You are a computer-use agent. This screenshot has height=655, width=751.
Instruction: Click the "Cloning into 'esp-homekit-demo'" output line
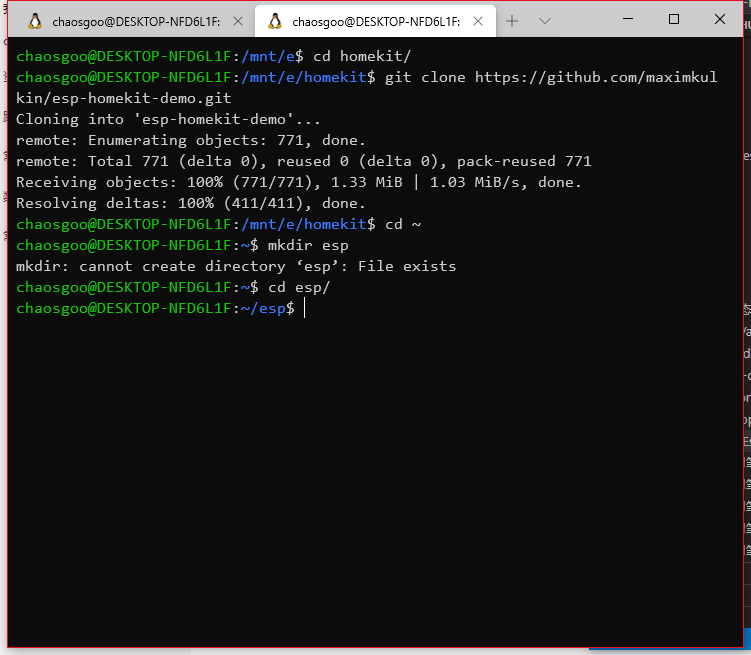pos(168,119)
